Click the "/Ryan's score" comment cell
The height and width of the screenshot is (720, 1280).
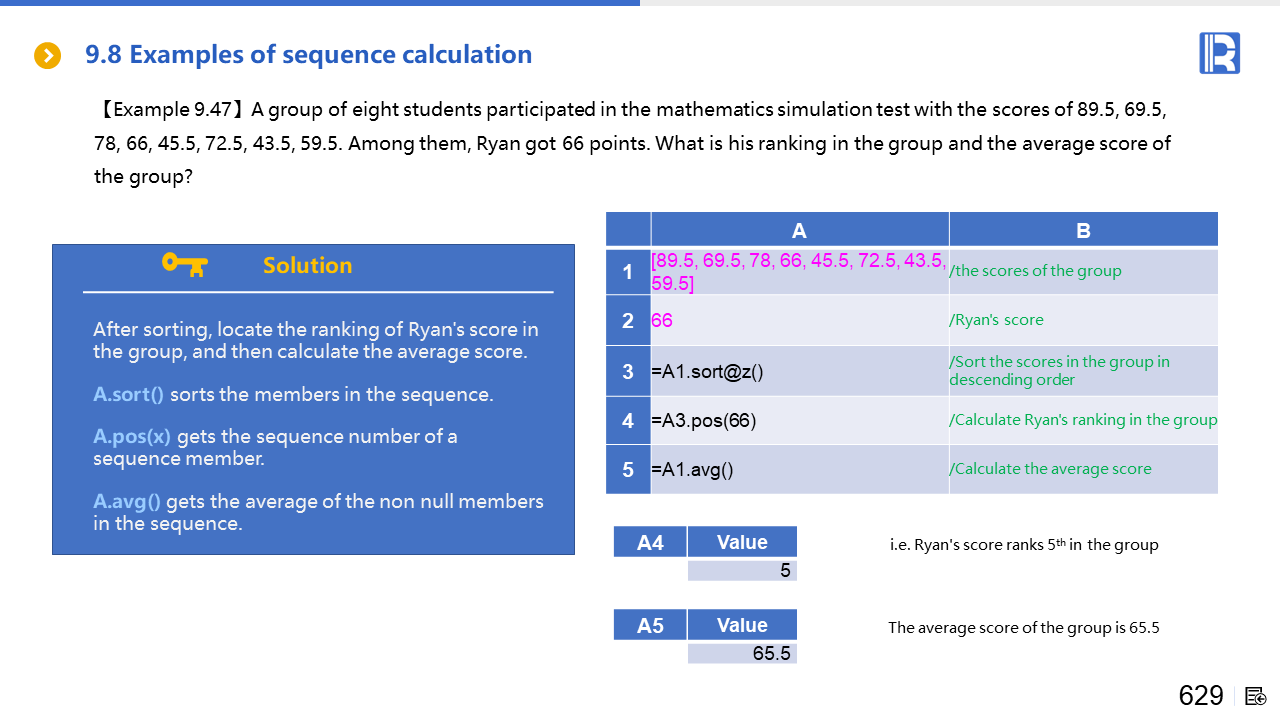click(x=1083, y=321)
